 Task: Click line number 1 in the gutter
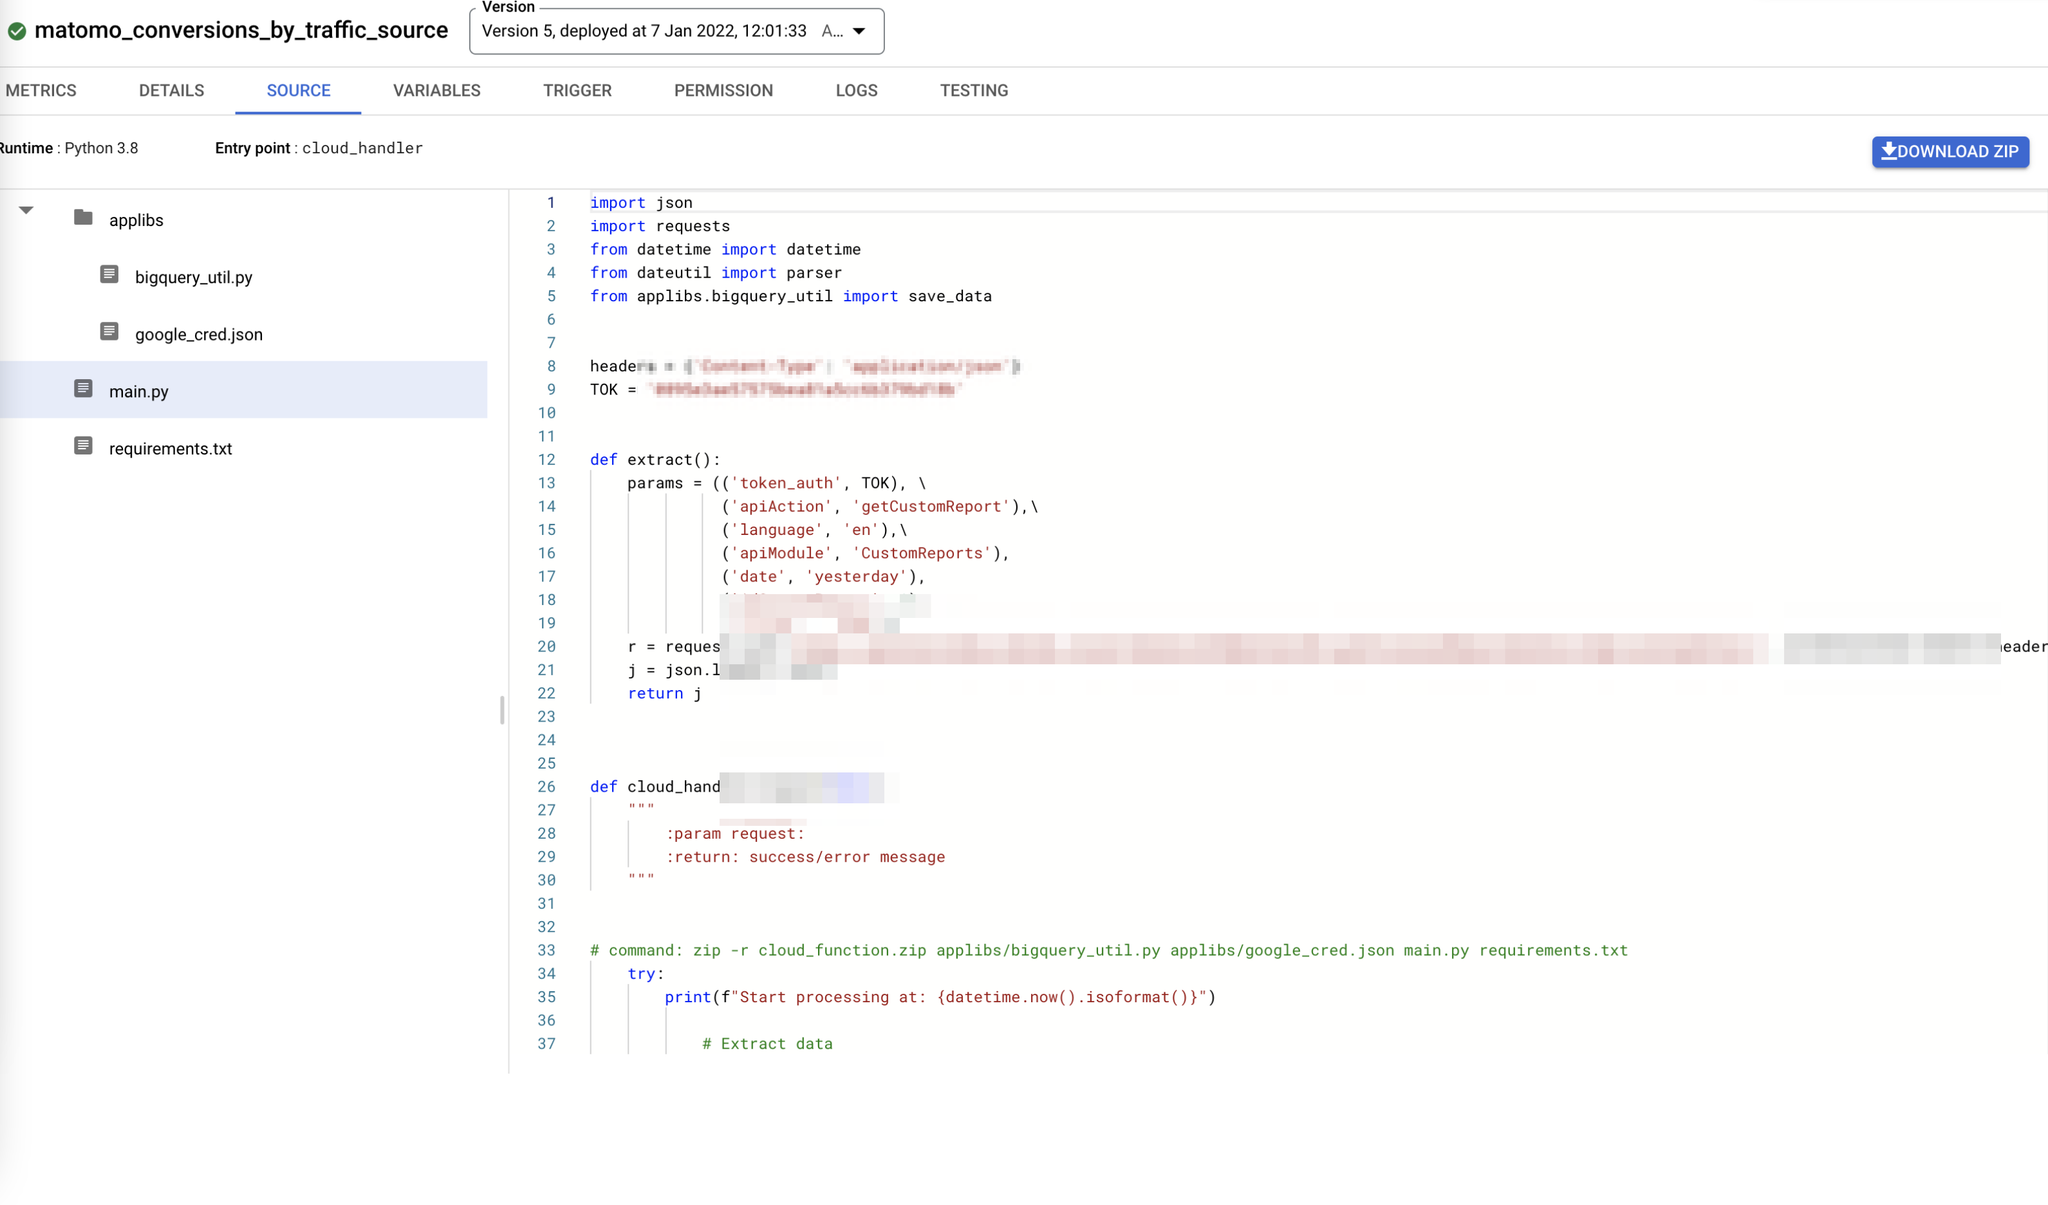(x=550, y=202)
